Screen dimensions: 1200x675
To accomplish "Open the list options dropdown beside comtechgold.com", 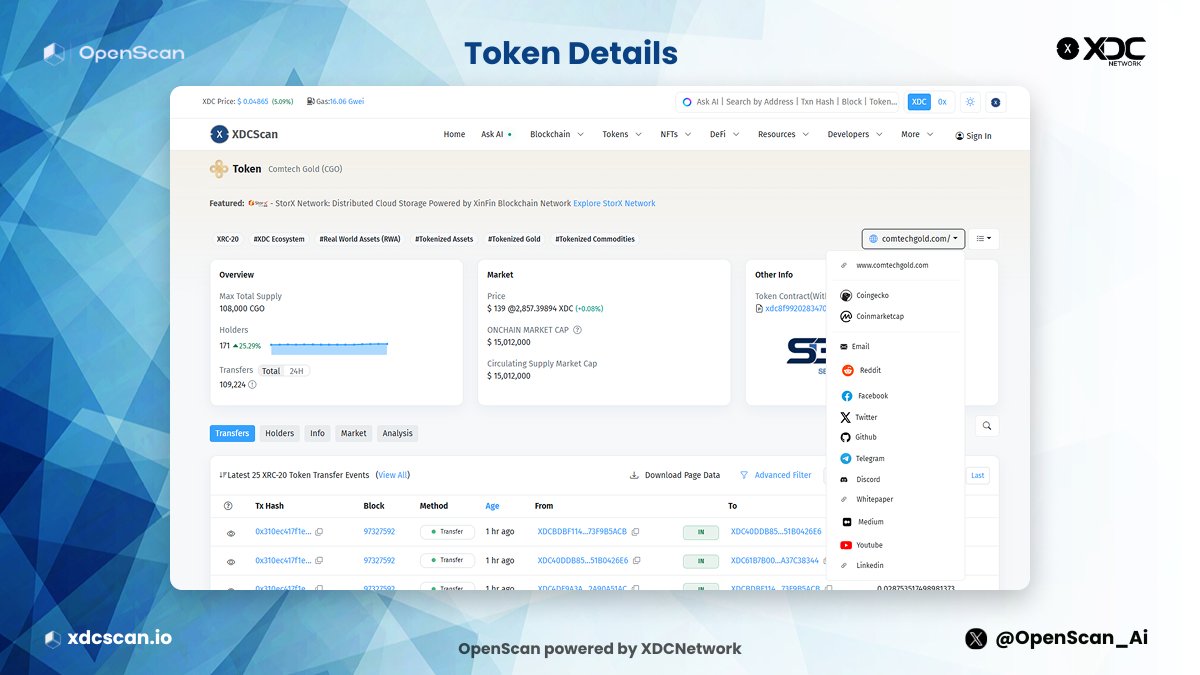I will click(x=984, y=239).
